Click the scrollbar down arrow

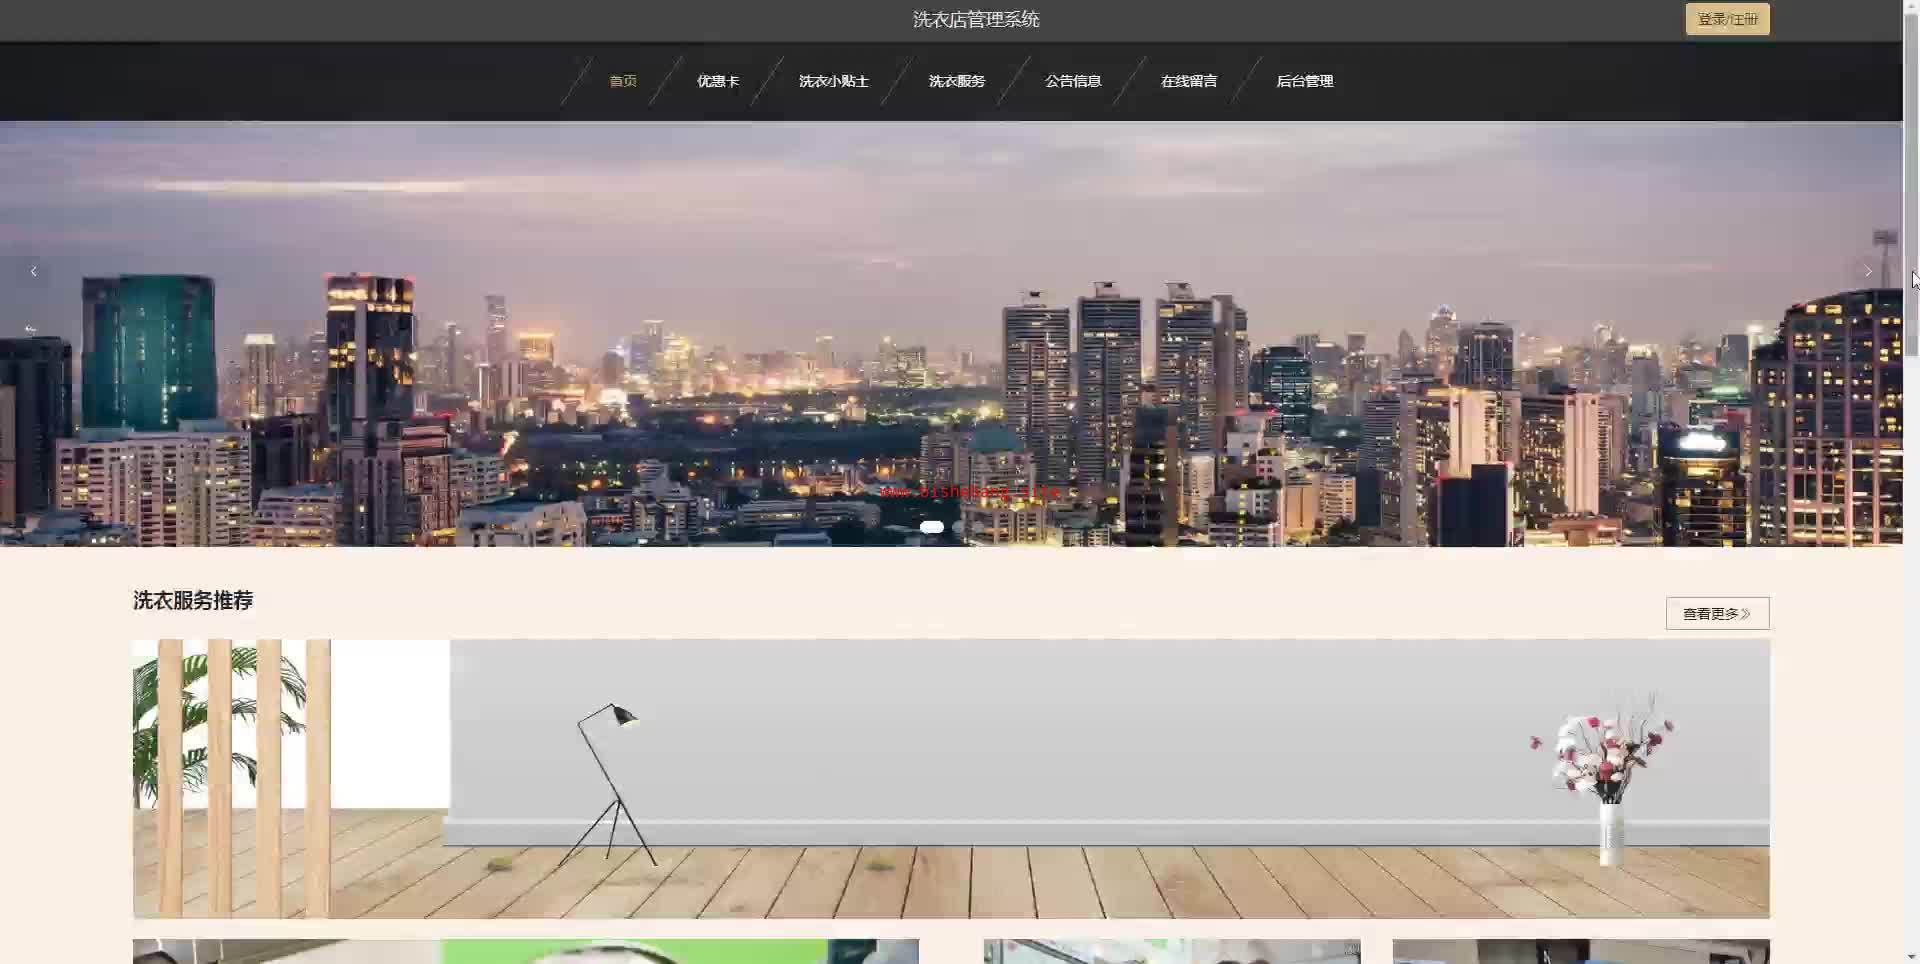pyautogui.click(x=1911, y=957)
